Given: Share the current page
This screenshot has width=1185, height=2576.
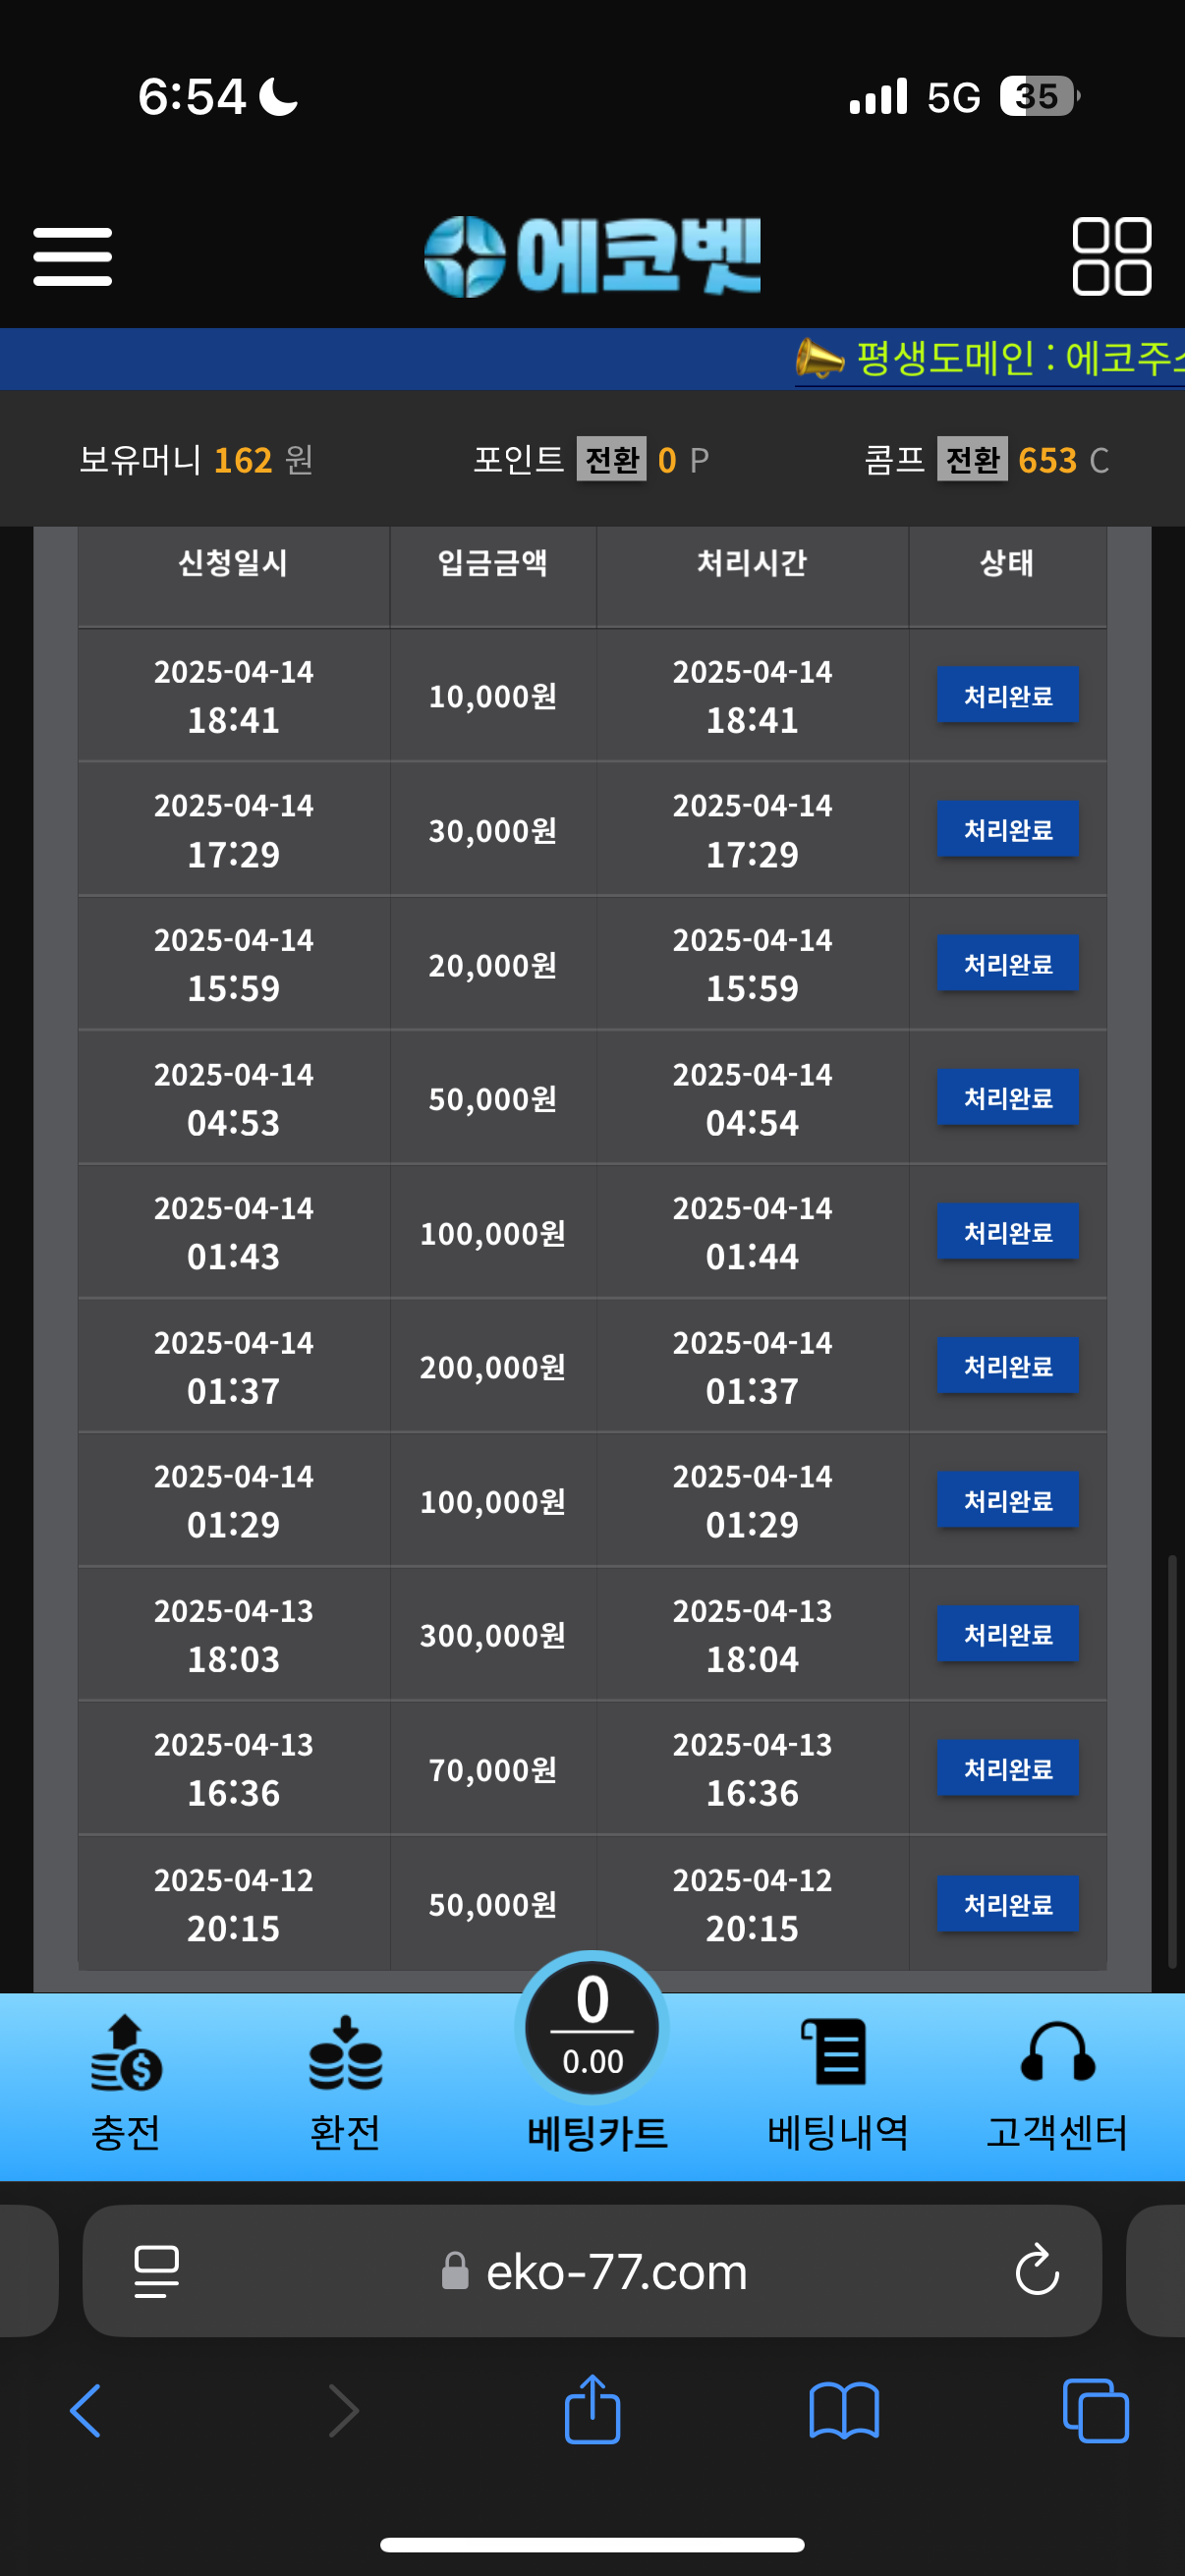Looking at the screenshot, I should tap(592, 2410).
